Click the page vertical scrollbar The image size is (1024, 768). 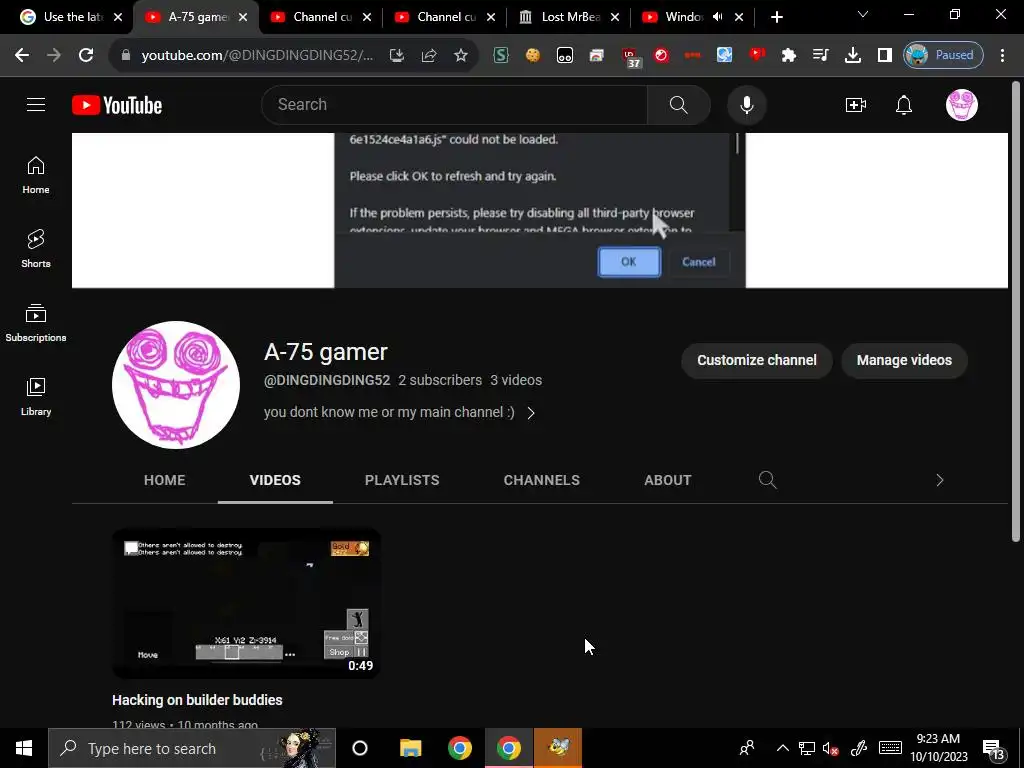pyautogui.click(x=1016, y=310)
